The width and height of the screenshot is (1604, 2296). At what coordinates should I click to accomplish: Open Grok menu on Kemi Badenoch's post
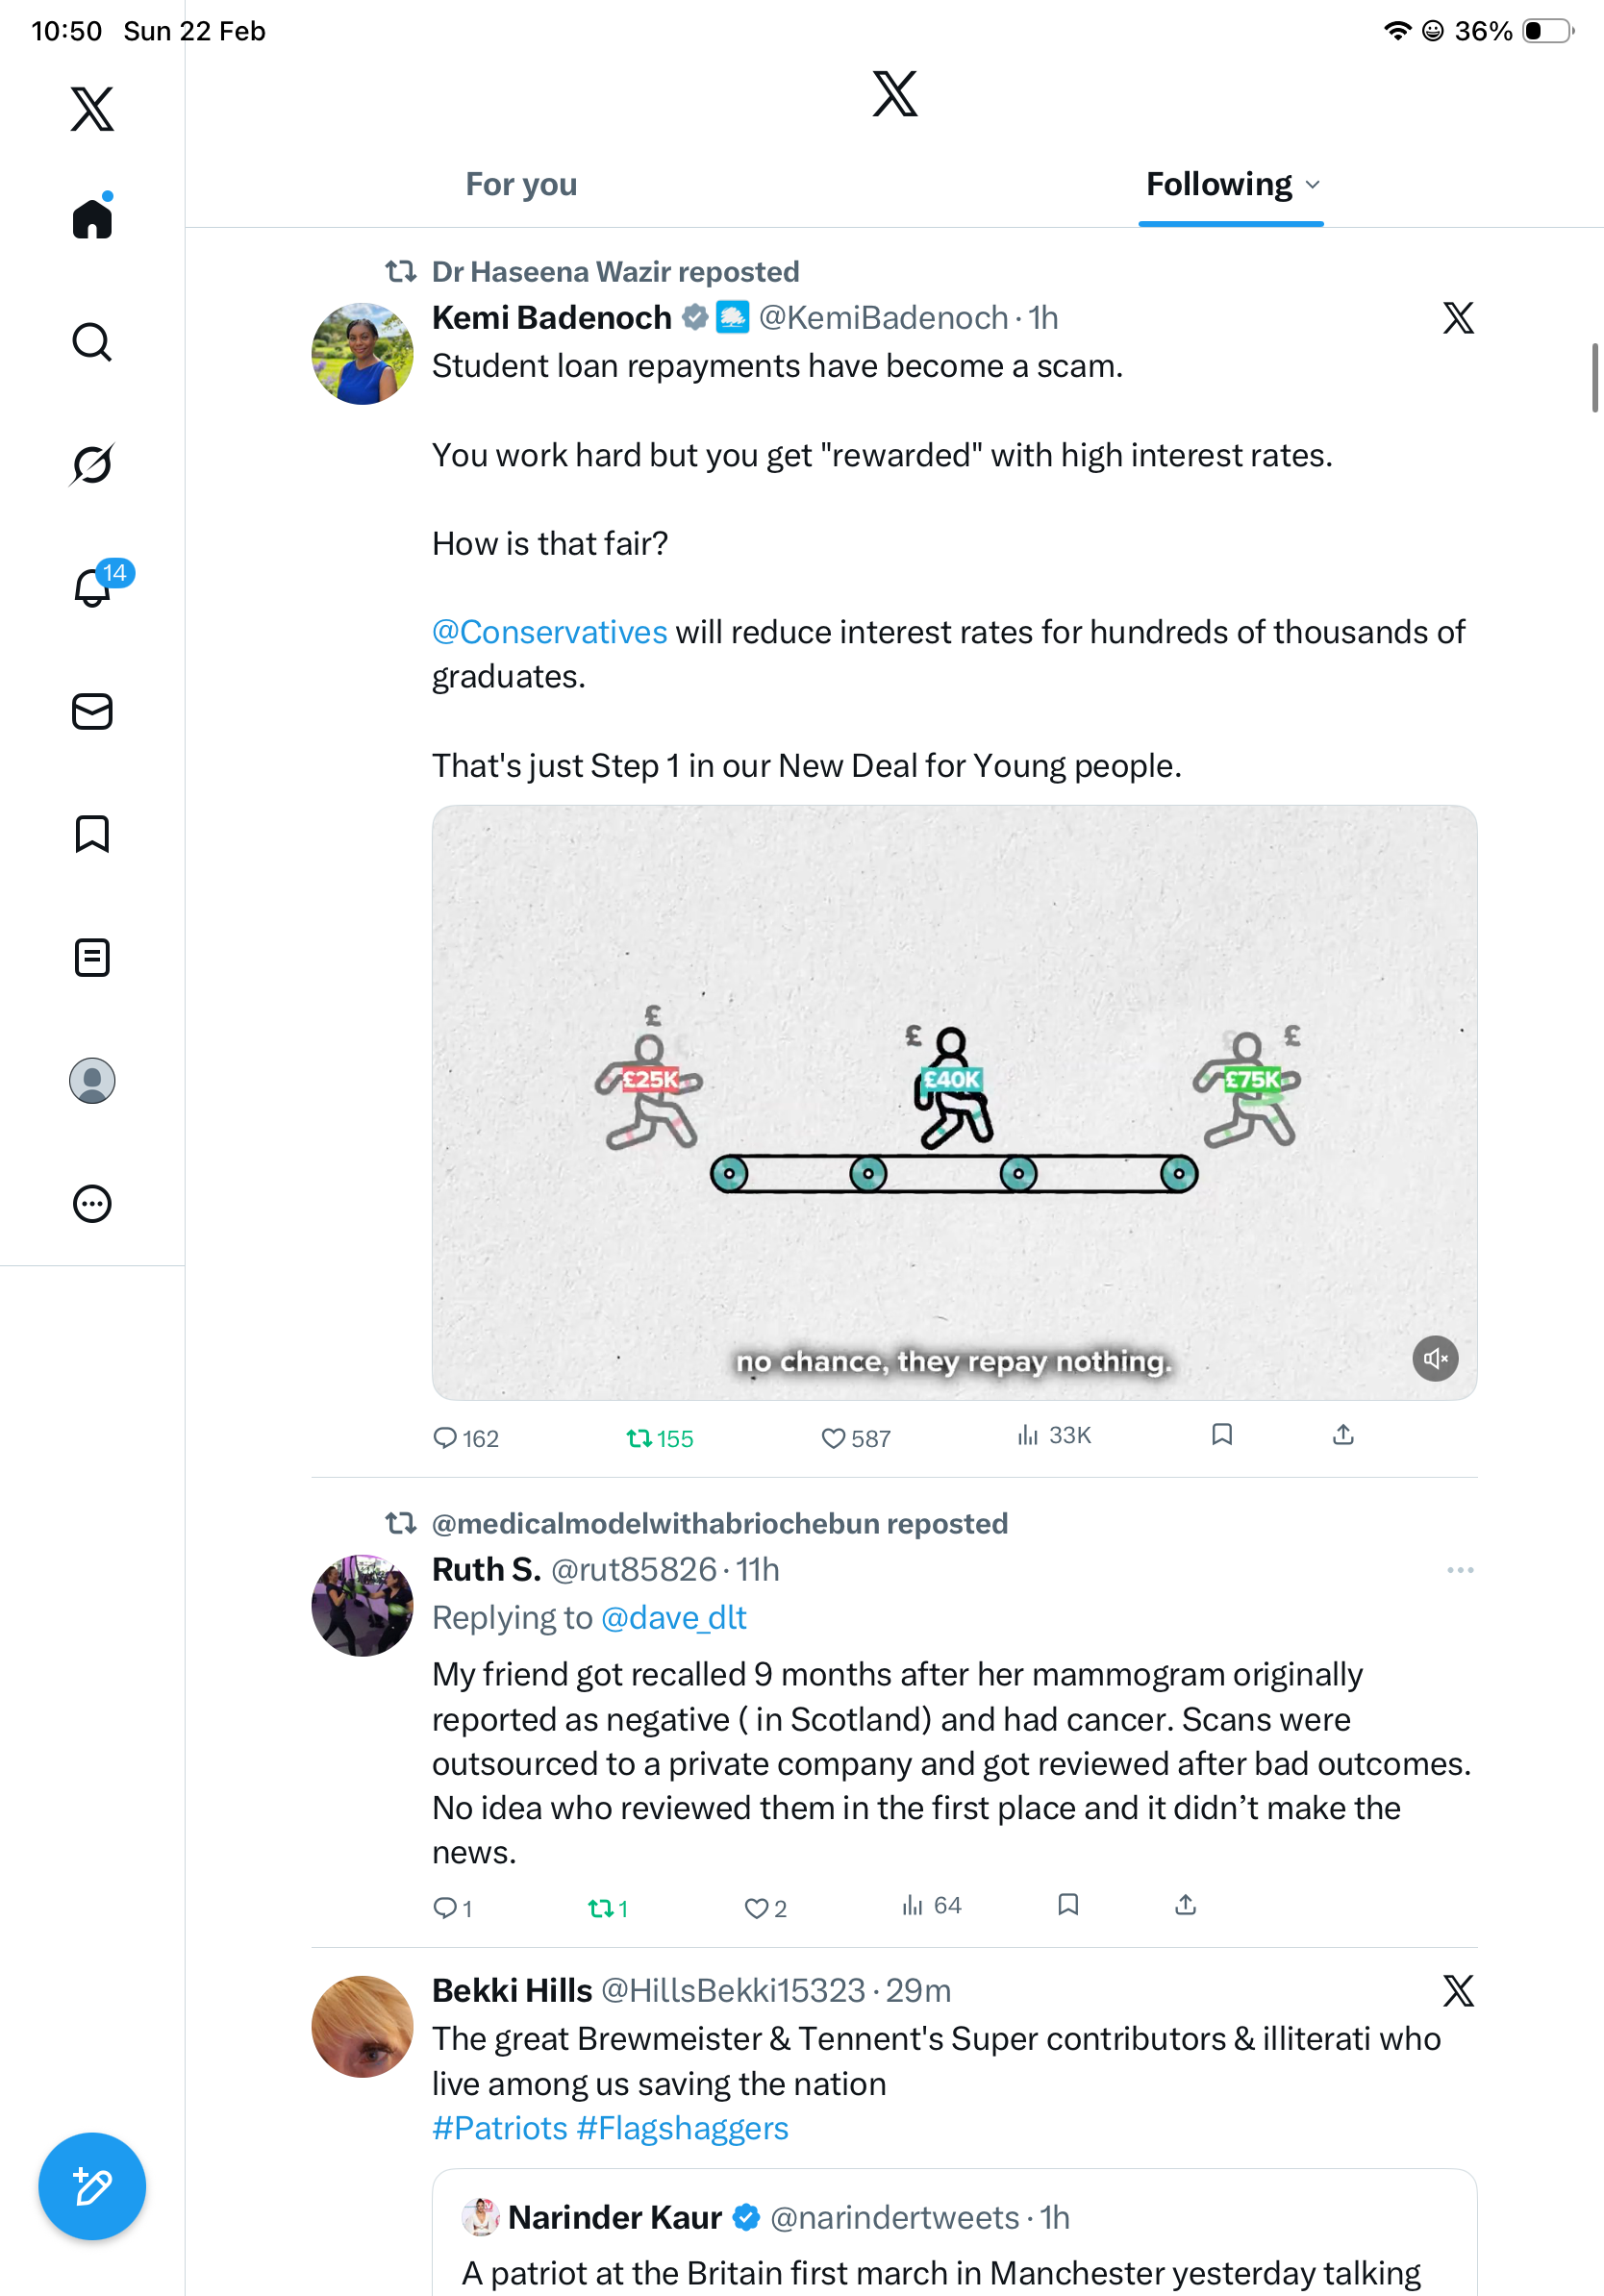point(1458,318)
